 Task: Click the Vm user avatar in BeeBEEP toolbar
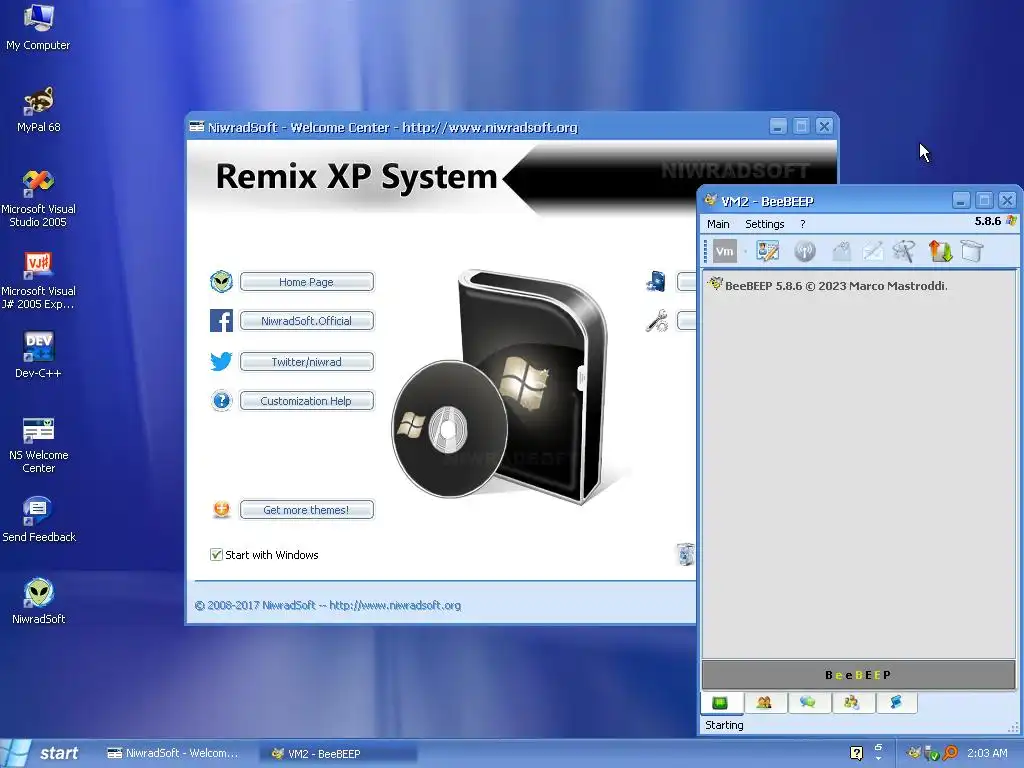tap(725, 251)
